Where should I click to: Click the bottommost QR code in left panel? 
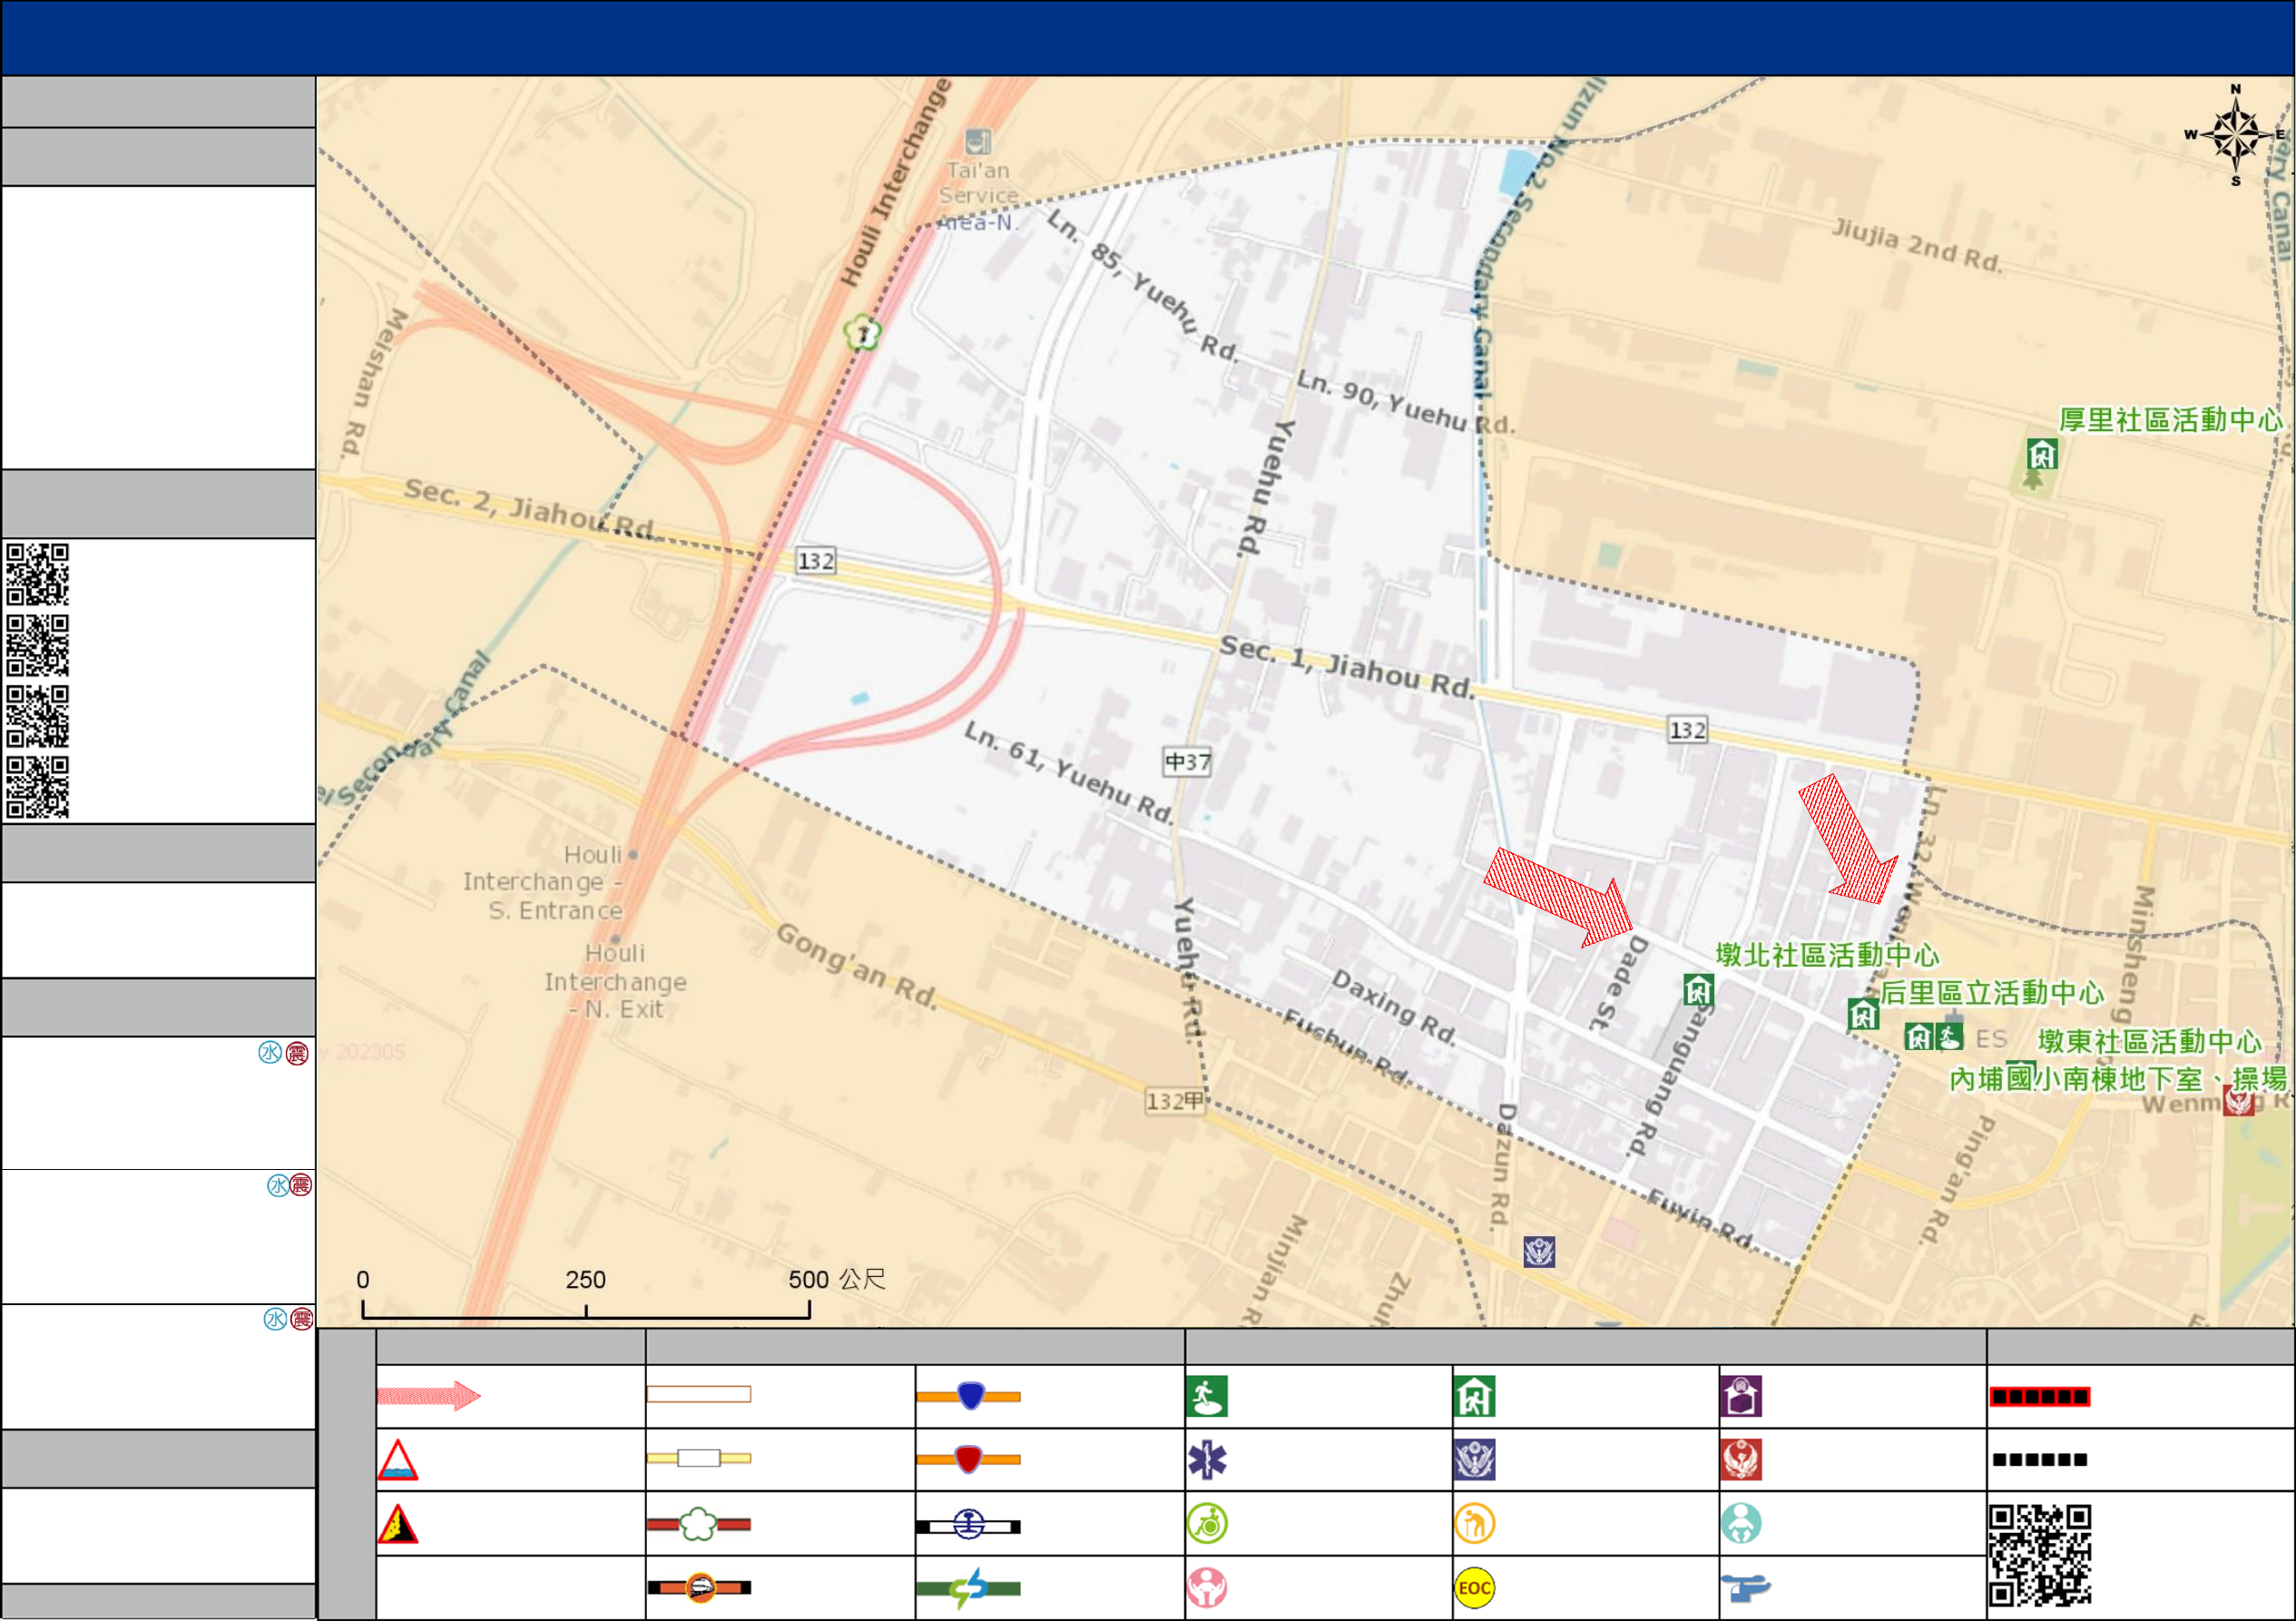tap(38, 788)
